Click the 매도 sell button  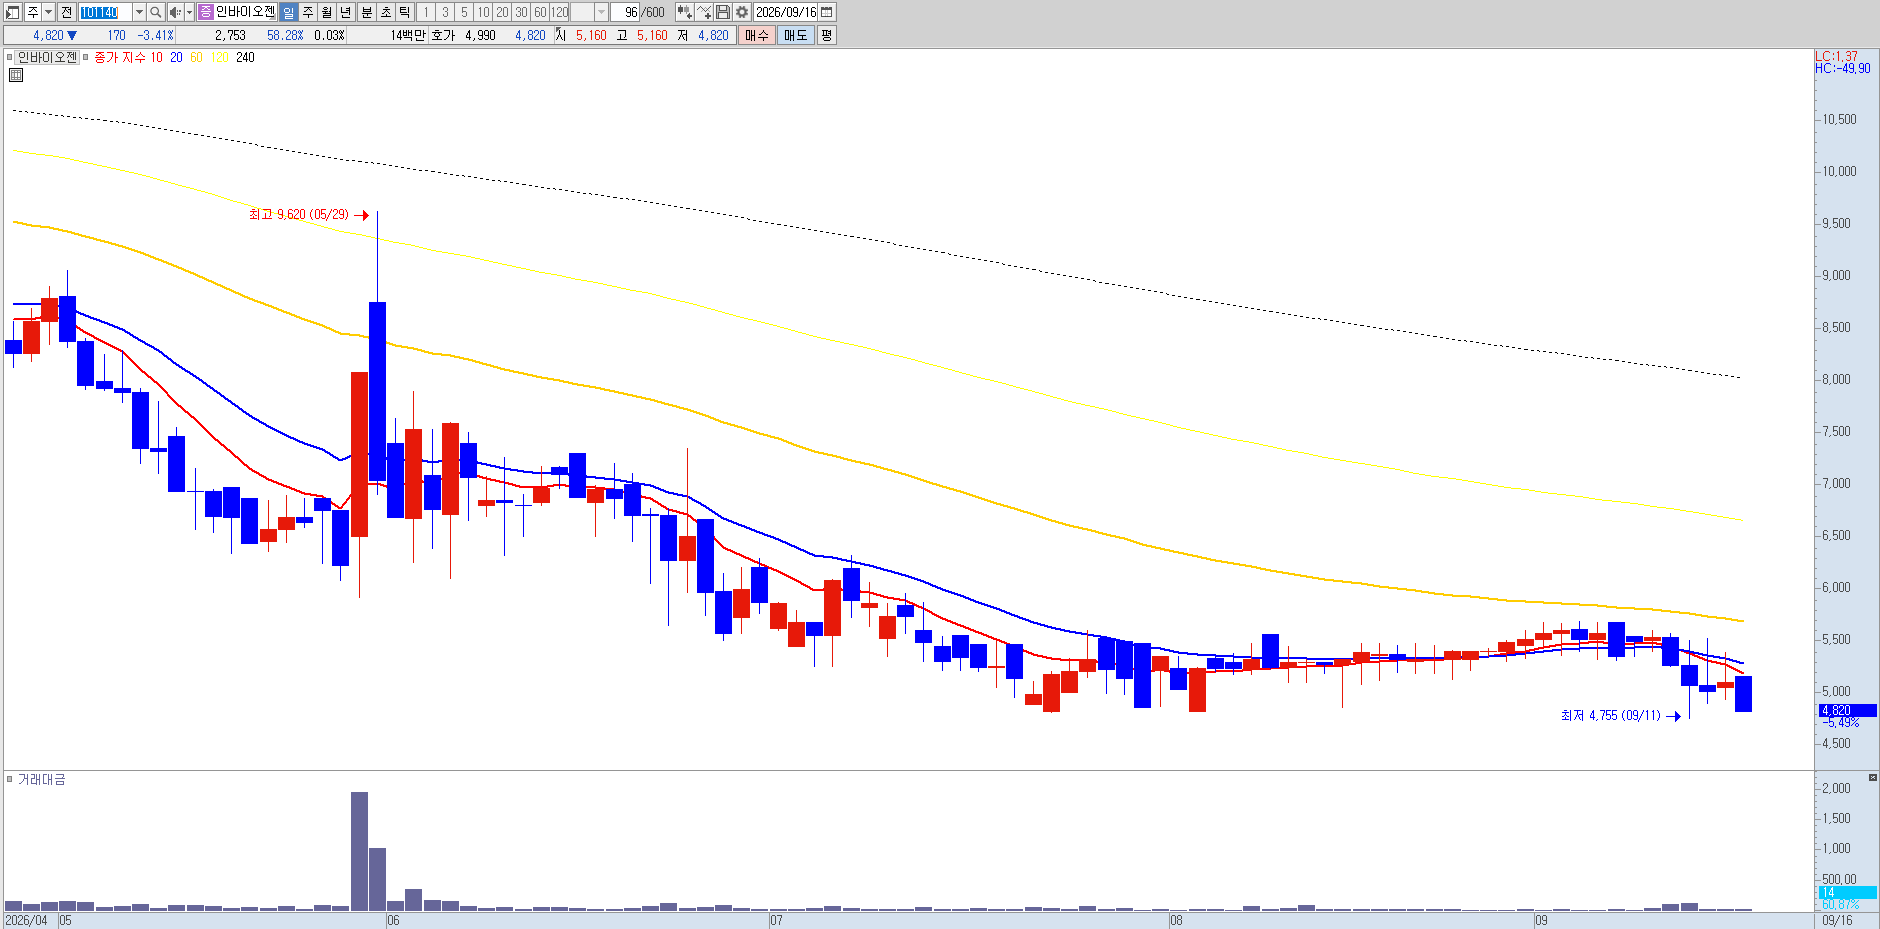[796, 35]
